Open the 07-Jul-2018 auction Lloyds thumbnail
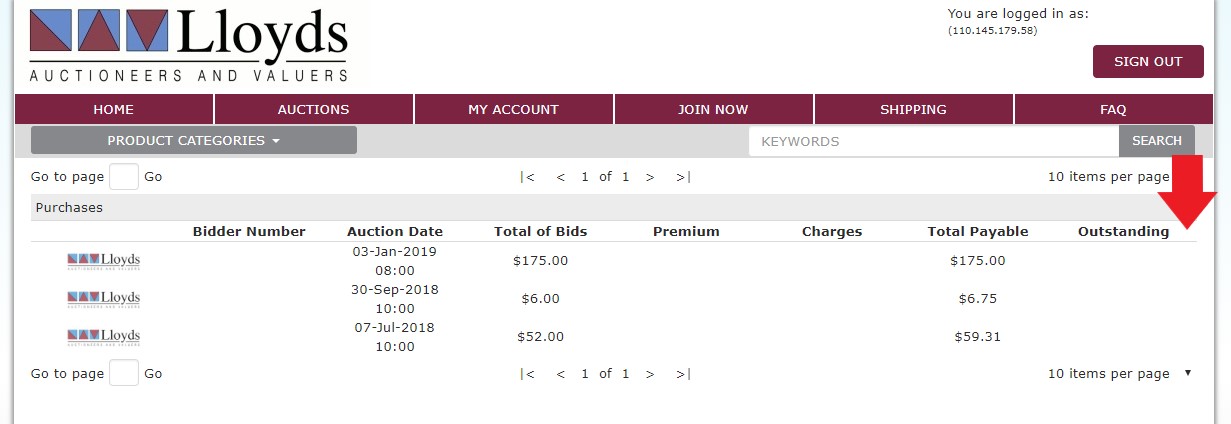1231x424 pixels. tap(104, 336)
